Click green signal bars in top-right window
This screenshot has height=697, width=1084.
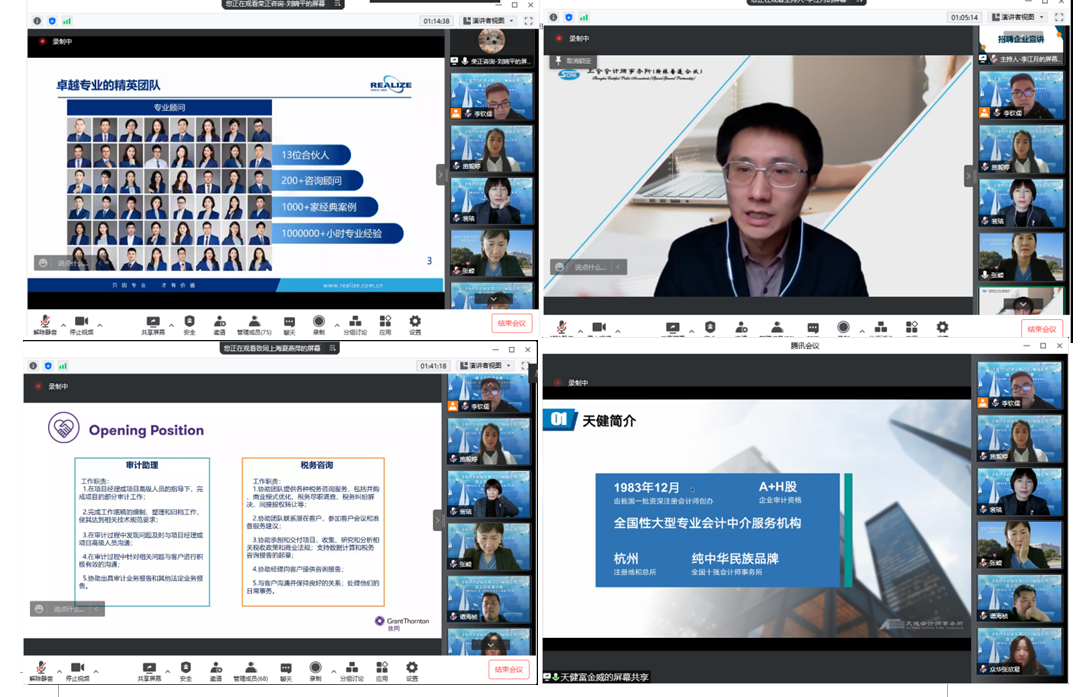click(584, 17)
